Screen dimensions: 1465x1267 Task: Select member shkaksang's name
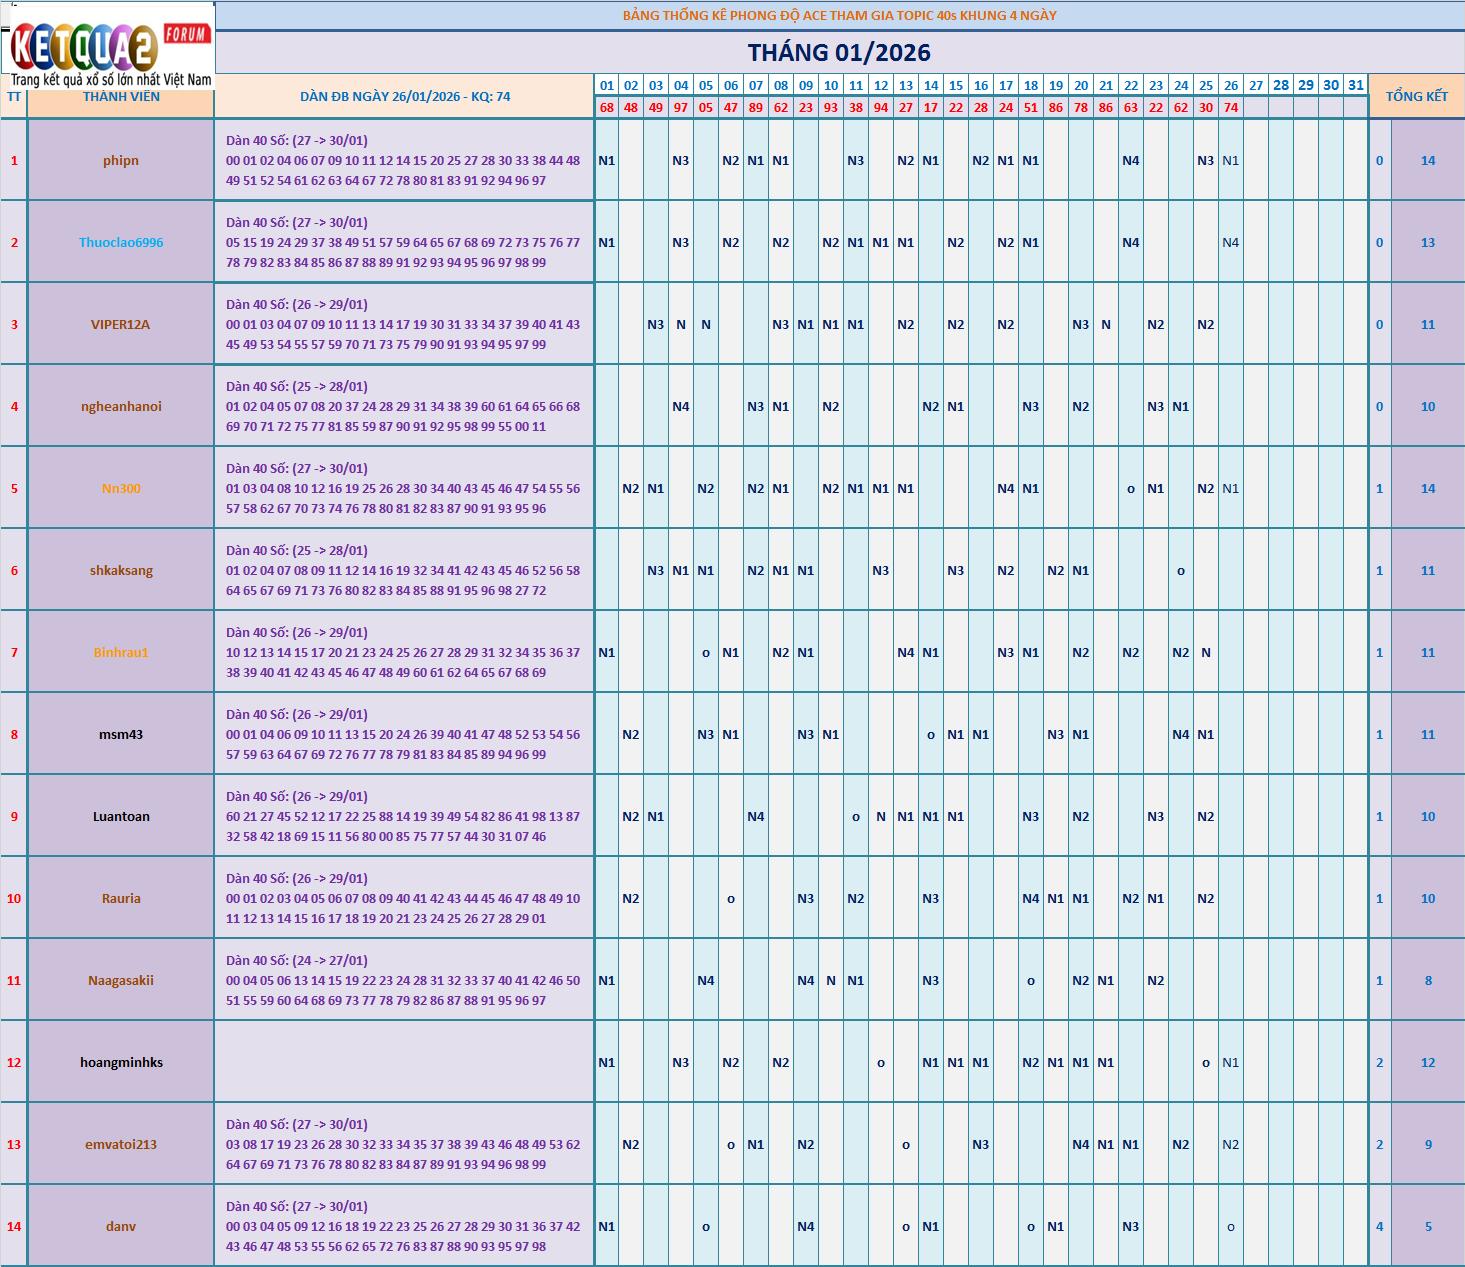(x=121, y=571)
